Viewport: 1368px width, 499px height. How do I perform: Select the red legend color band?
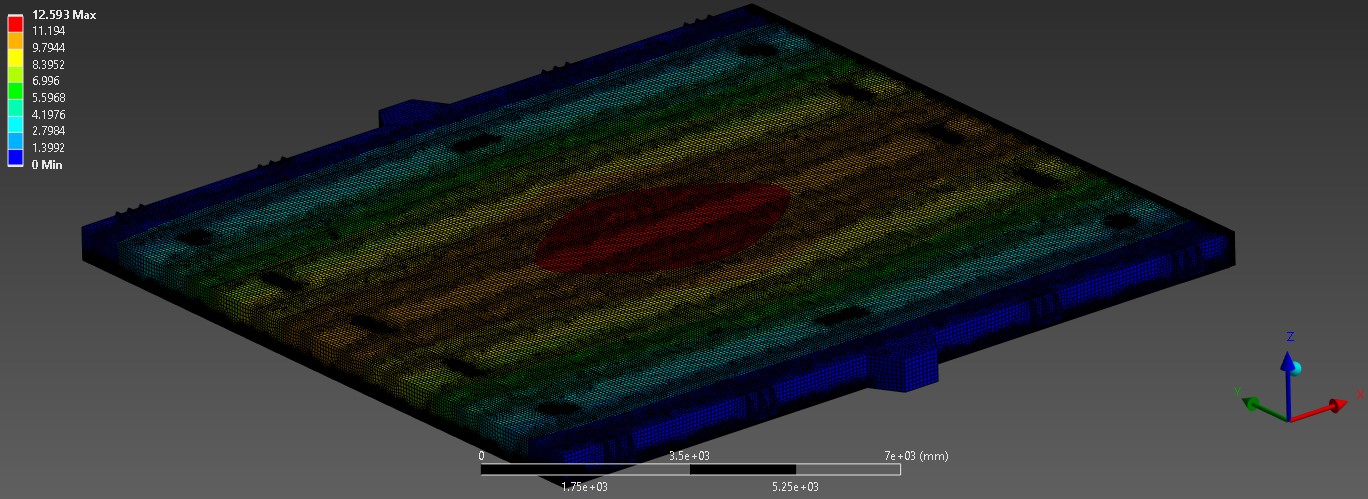click(x=16, y=23)
